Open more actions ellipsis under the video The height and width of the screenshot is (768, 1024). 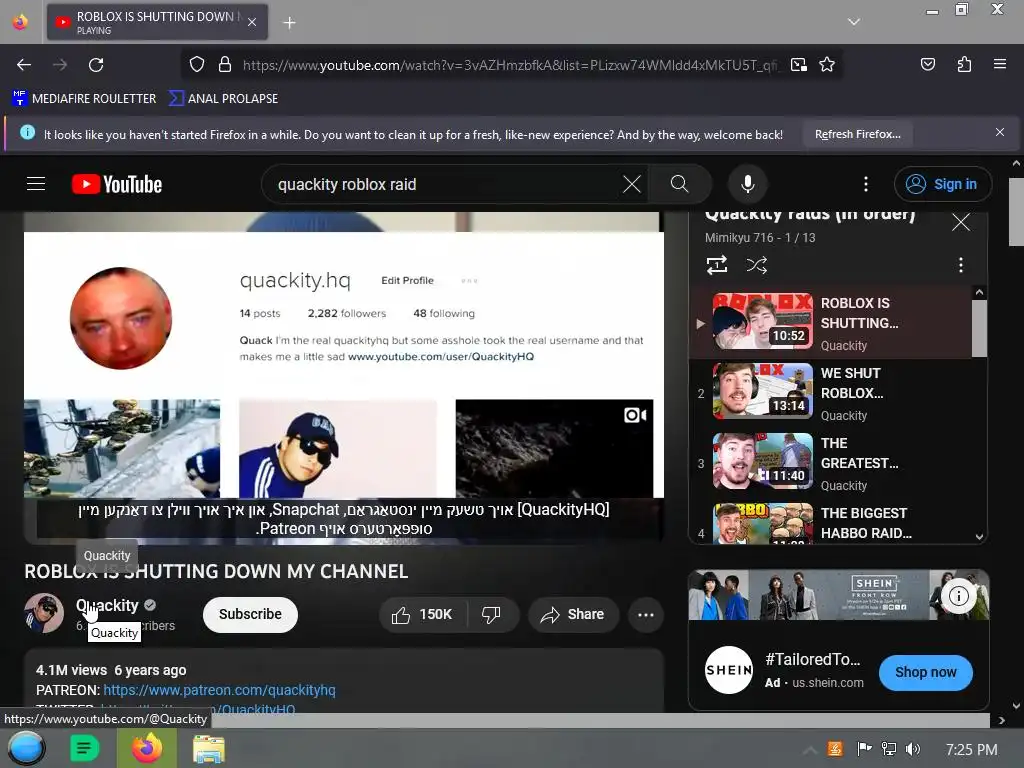(x=646, y=615)
